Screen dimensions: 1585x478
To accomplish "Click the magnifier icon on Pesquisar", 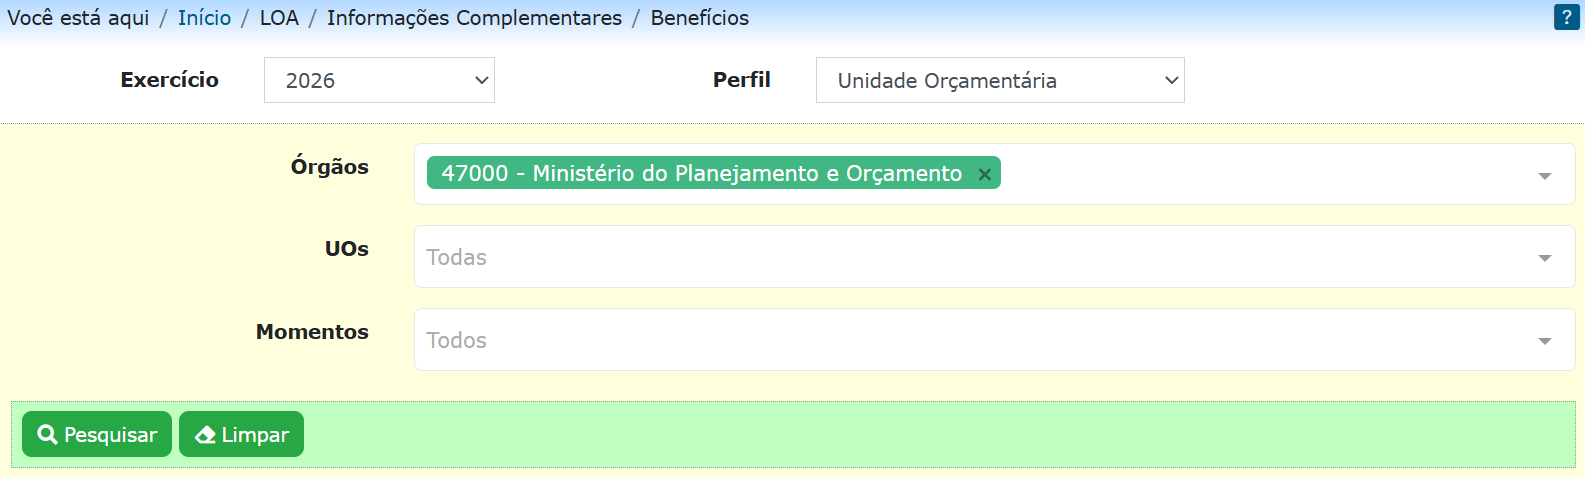I will 47,434.
